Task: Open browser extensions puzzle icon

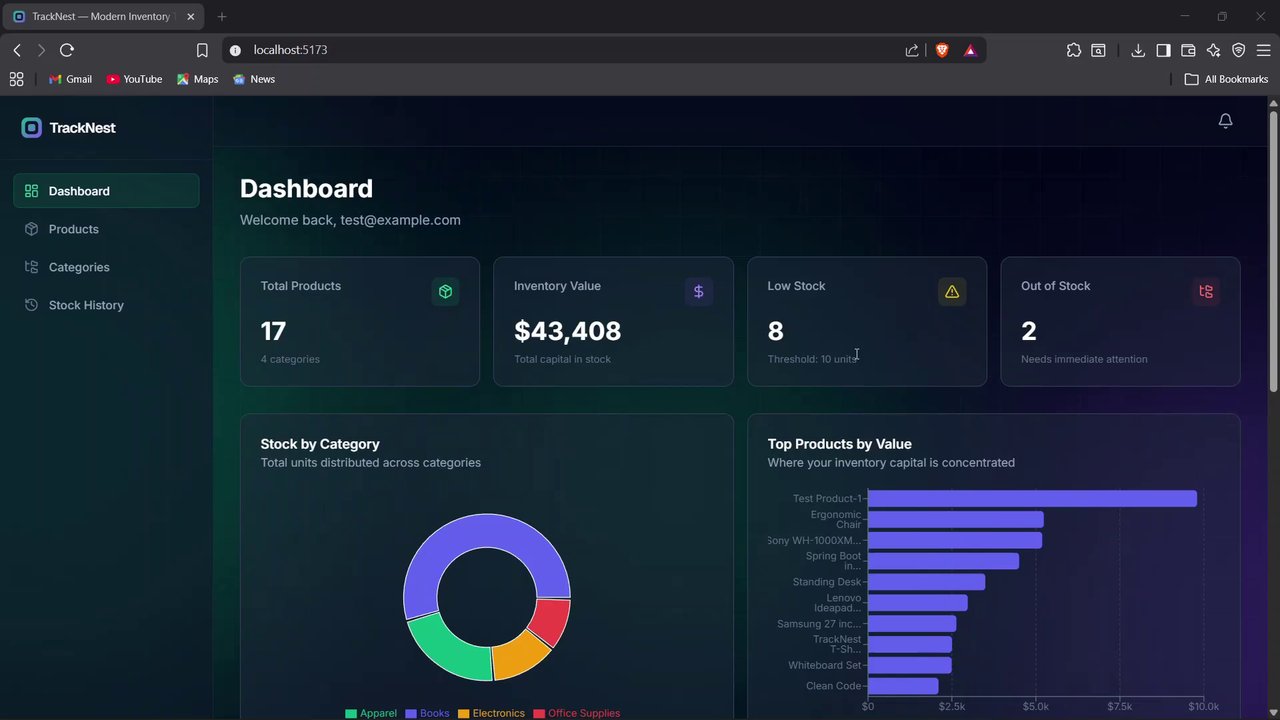Action: pyautogui.click(x=1074, y=50)
